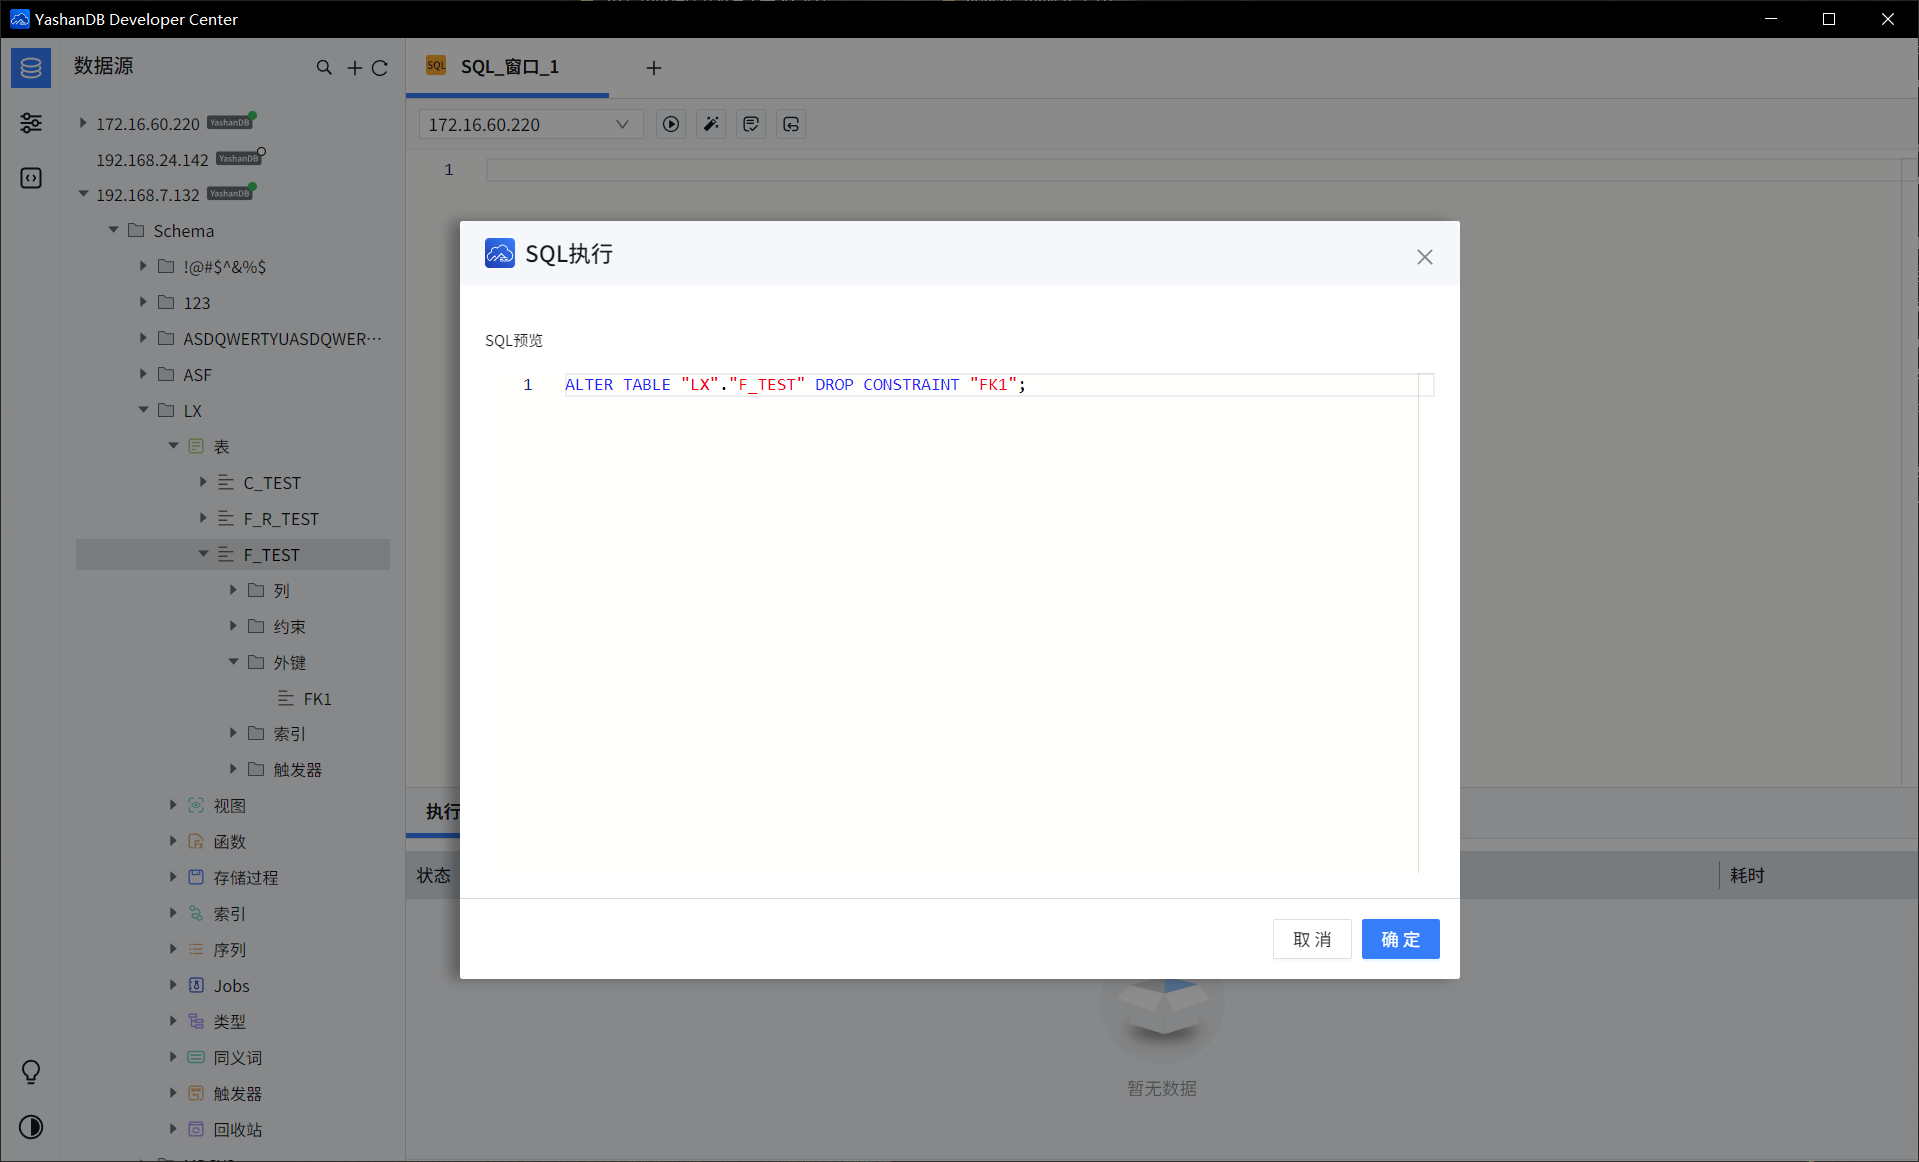This screenshot has height=1162, width=1919.
Task: Open the connection dropdown showing 172.16.60.220
Action: point(529,124)
